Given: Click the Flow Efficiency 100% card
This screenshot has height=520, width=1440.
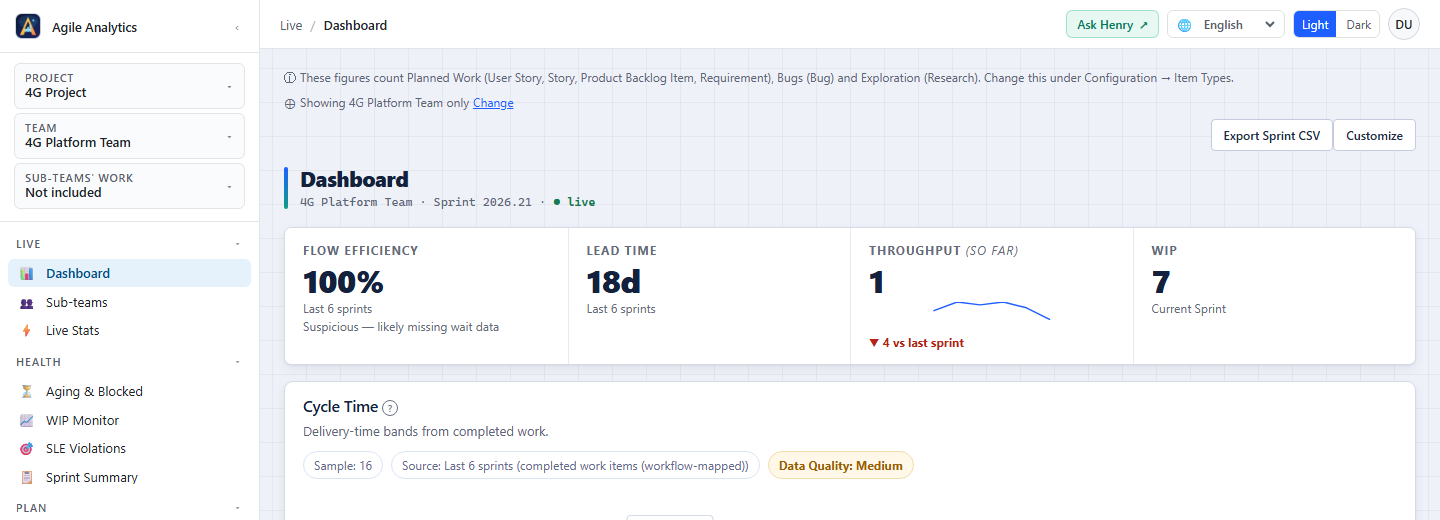Looking at the screenshot, I should click(x=427, y=296).
